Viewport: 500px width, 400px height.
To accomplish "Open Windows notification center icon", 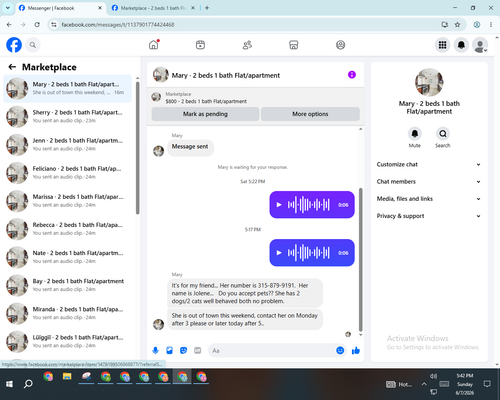I will [x=487, y=384].
